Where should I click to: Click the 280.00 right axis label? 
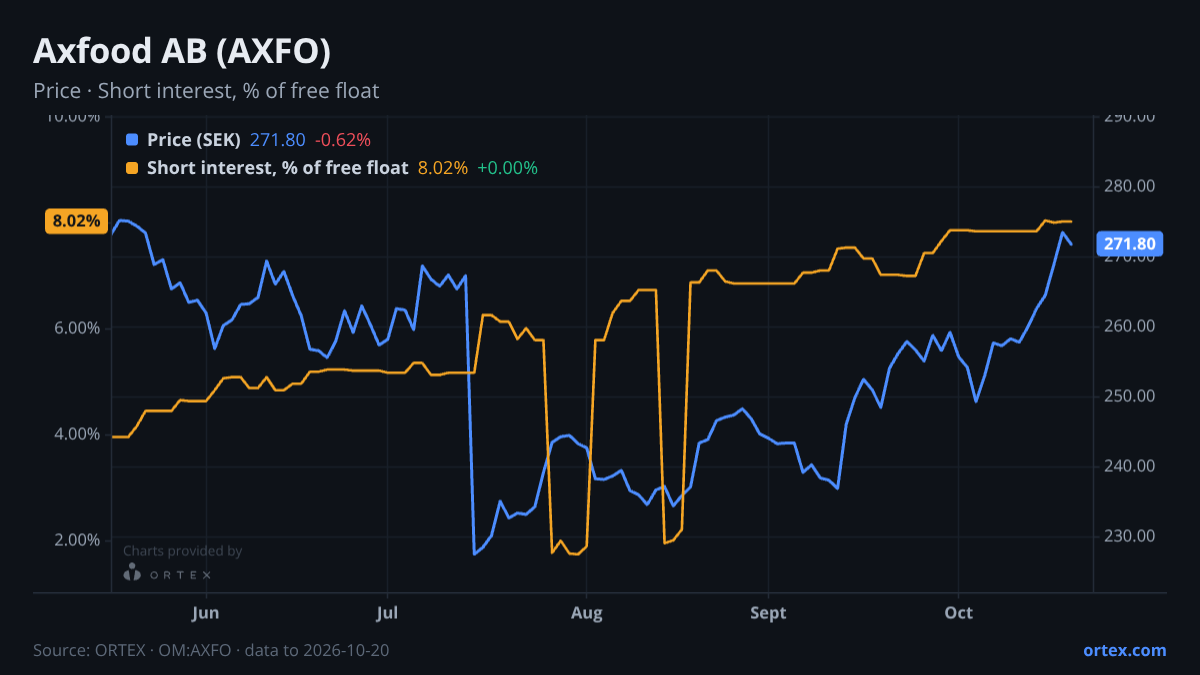[x=1130, y=186]
